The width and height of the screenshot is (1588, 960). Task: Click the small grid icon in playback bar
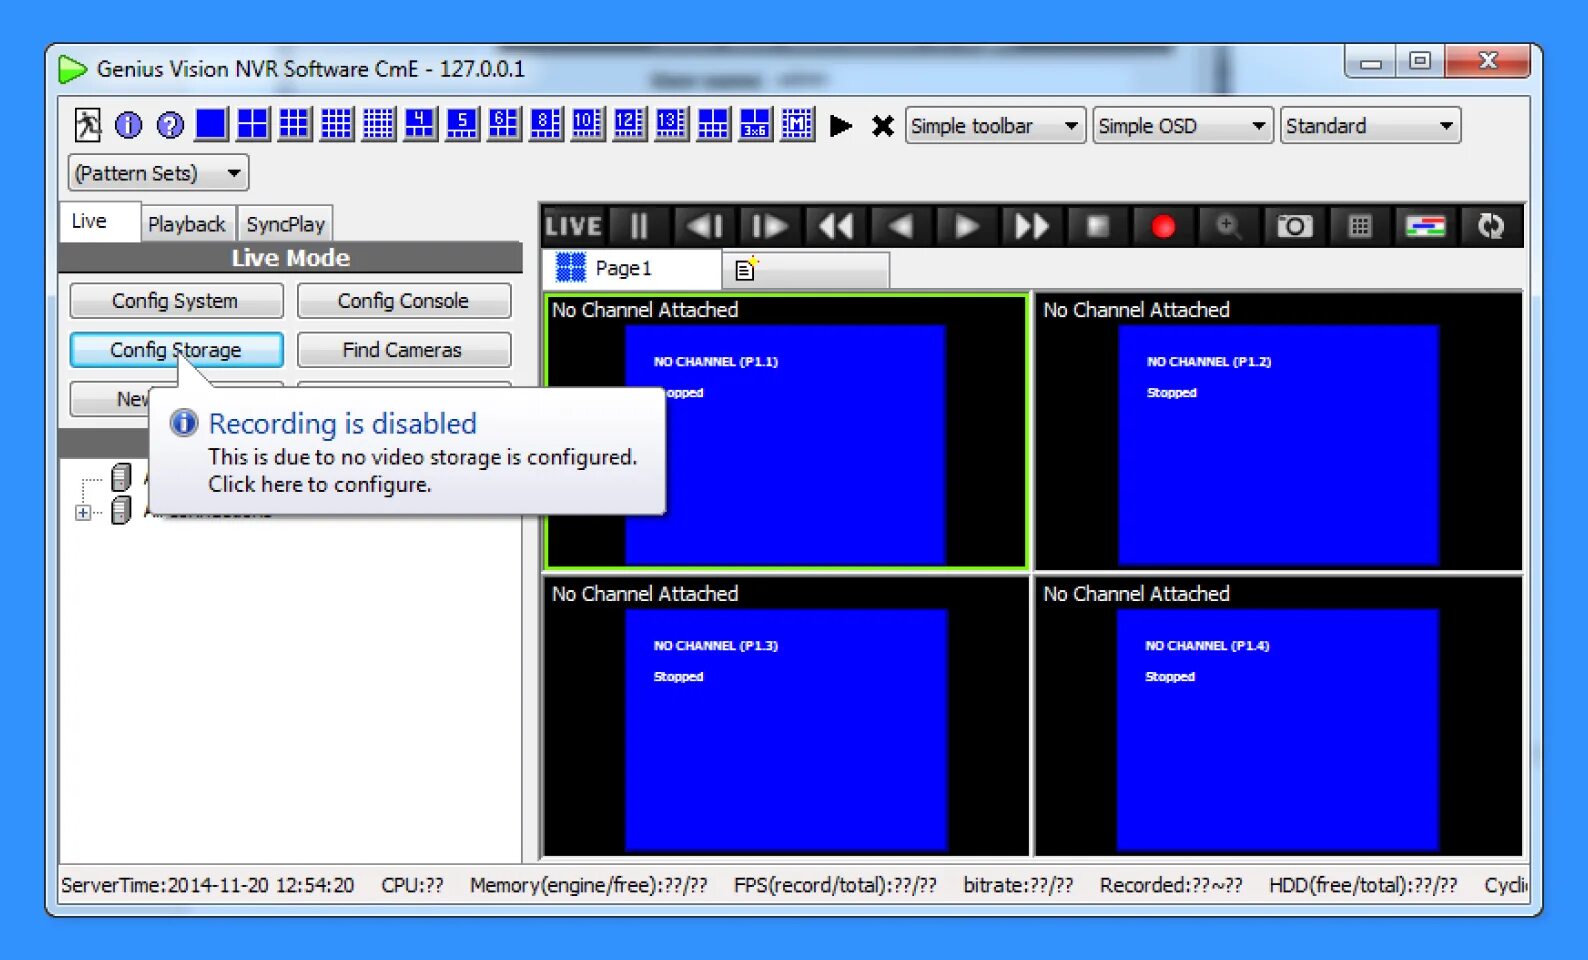(x=1360, y=226)
